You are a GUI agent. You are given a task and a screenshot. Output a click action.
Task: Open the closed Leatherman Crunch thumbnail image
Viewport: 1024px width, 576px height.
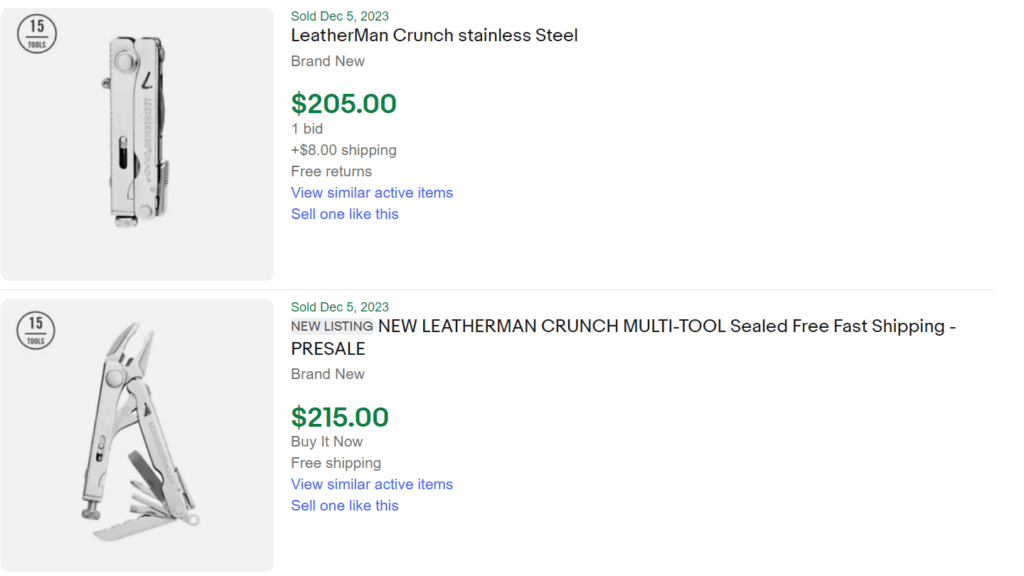[x=137, y=140]
